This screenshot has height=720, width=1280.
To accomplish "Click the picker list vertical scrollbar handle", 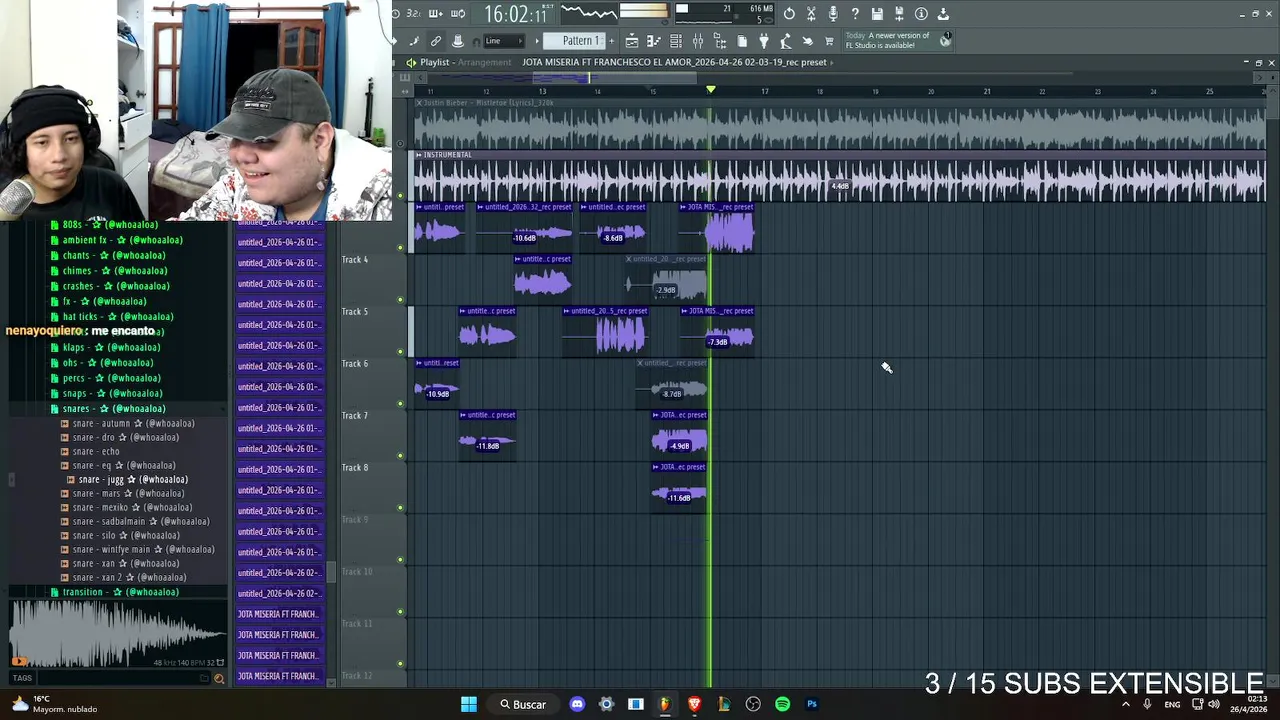I will click(x=331, y=573).
